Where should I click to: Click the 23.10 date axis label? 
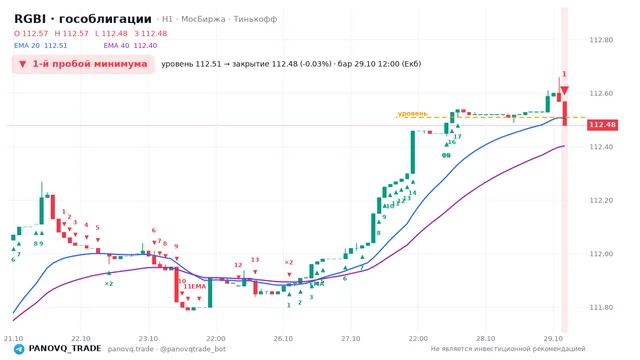148,339
